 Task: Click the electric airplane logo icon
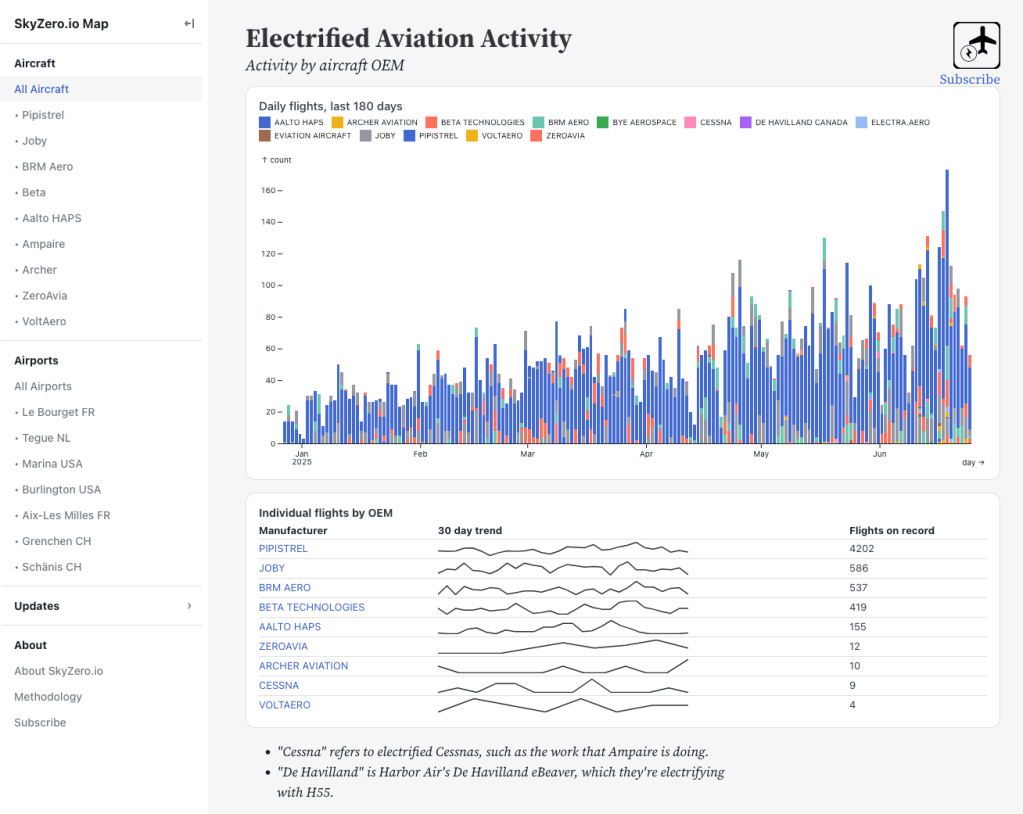pos(976,45)
